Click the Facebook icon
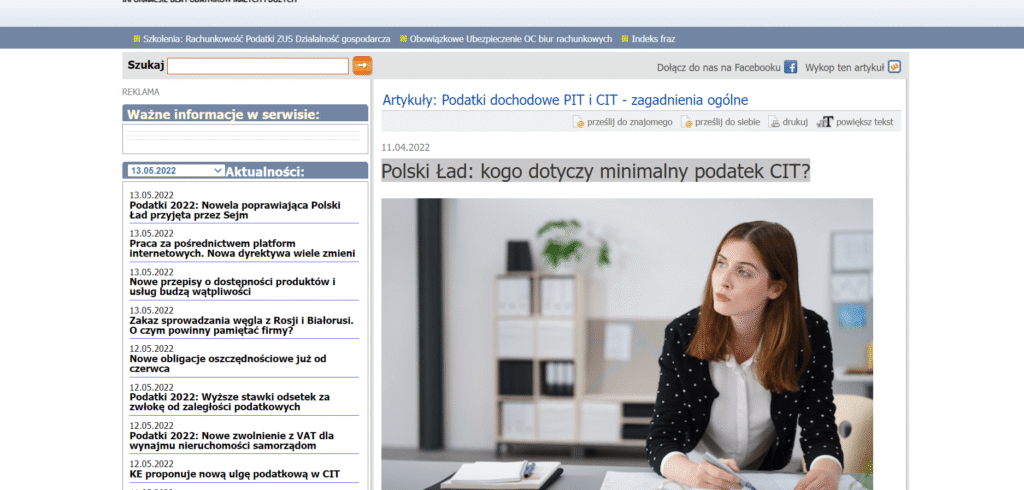The width and height of the screenshot is (1024, 490). point(791,67)
